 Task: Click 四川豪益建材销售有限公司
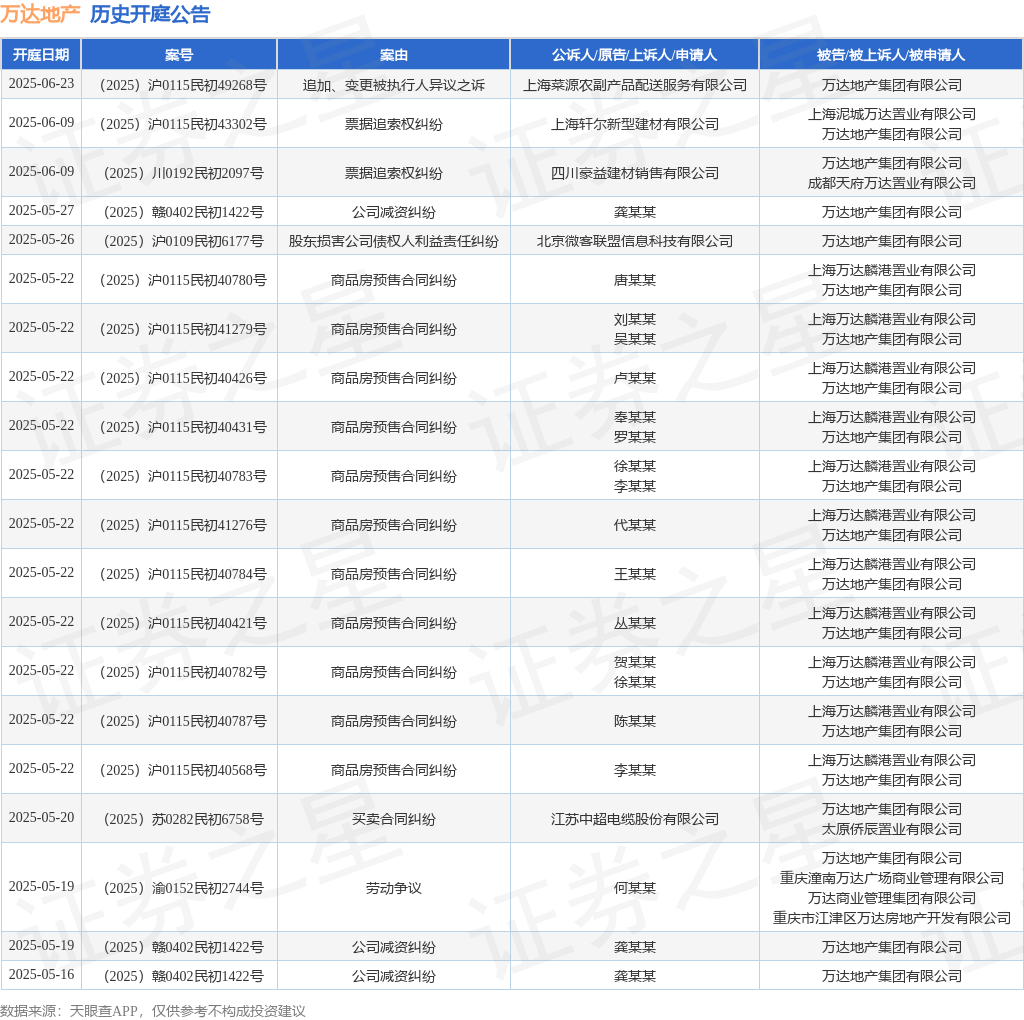coord(635,173)
